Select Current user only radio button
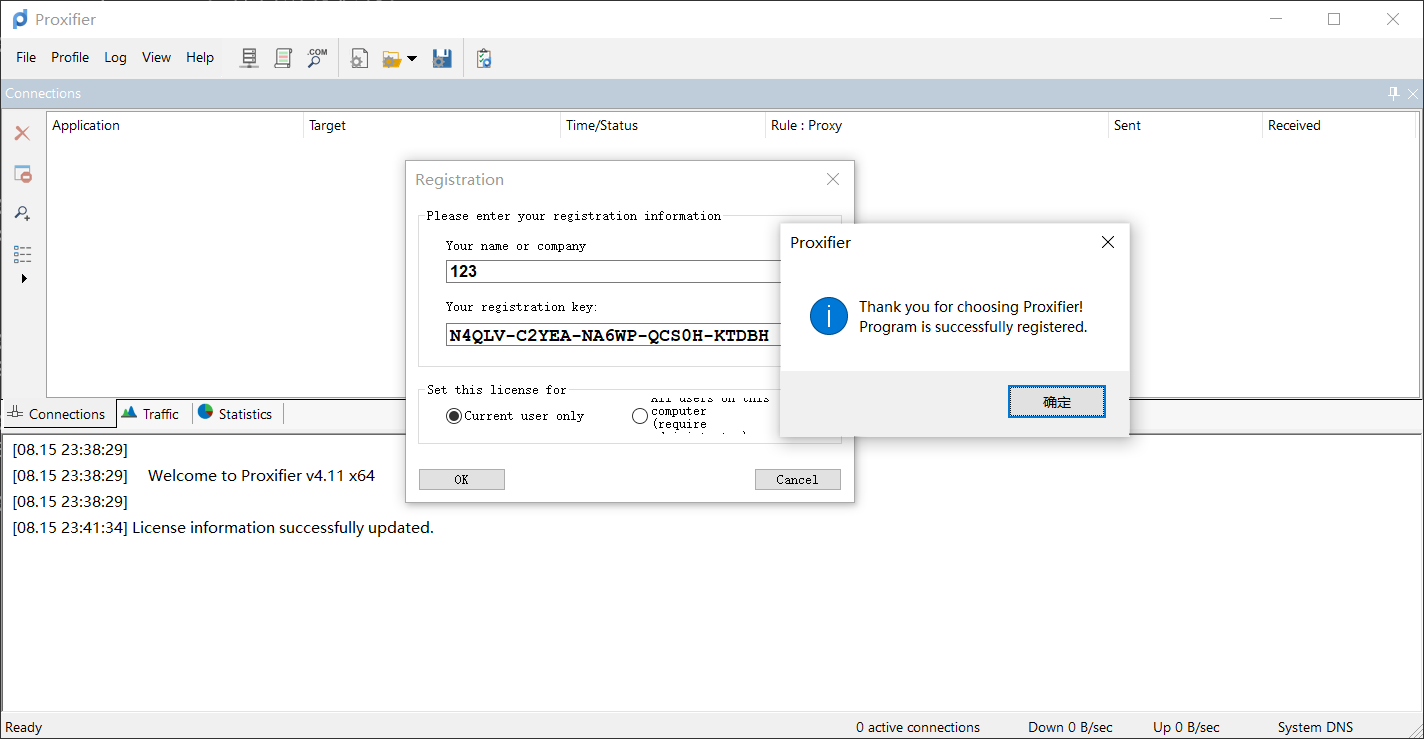This screenshot has height=739, width=1424. tap(454, 416)
